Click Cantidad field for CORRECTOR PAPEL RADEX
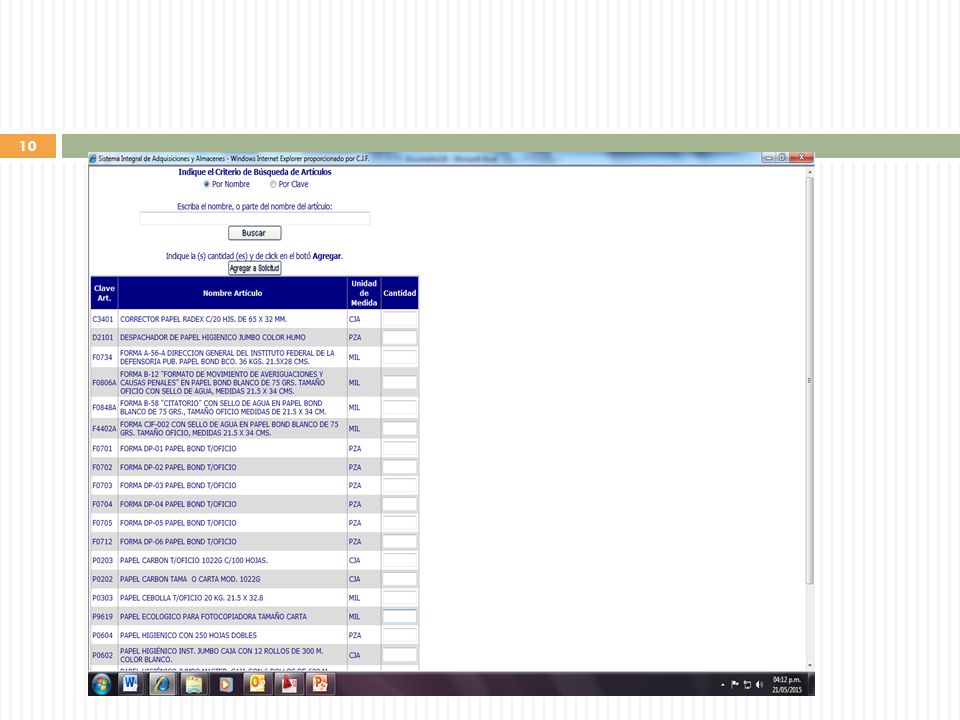 pyautogui.click(x=399, y=319)
